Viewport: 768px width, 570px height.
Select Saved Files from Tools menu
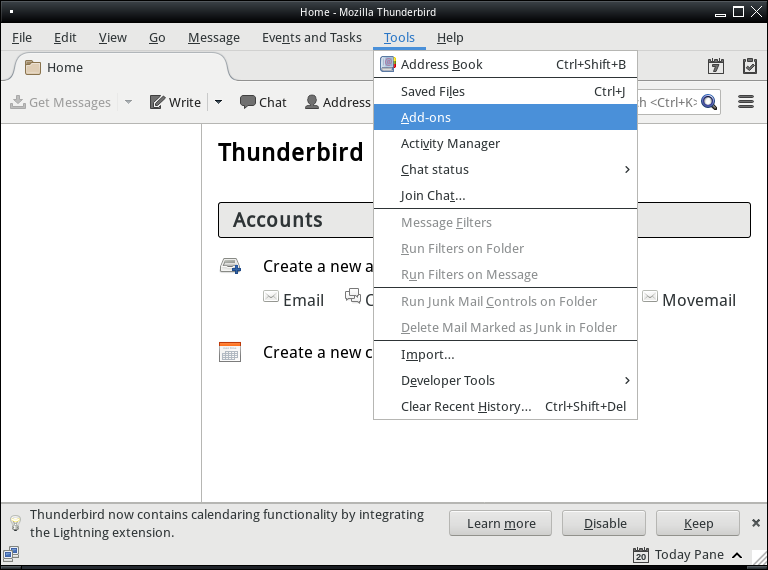(x=505, y=91)
